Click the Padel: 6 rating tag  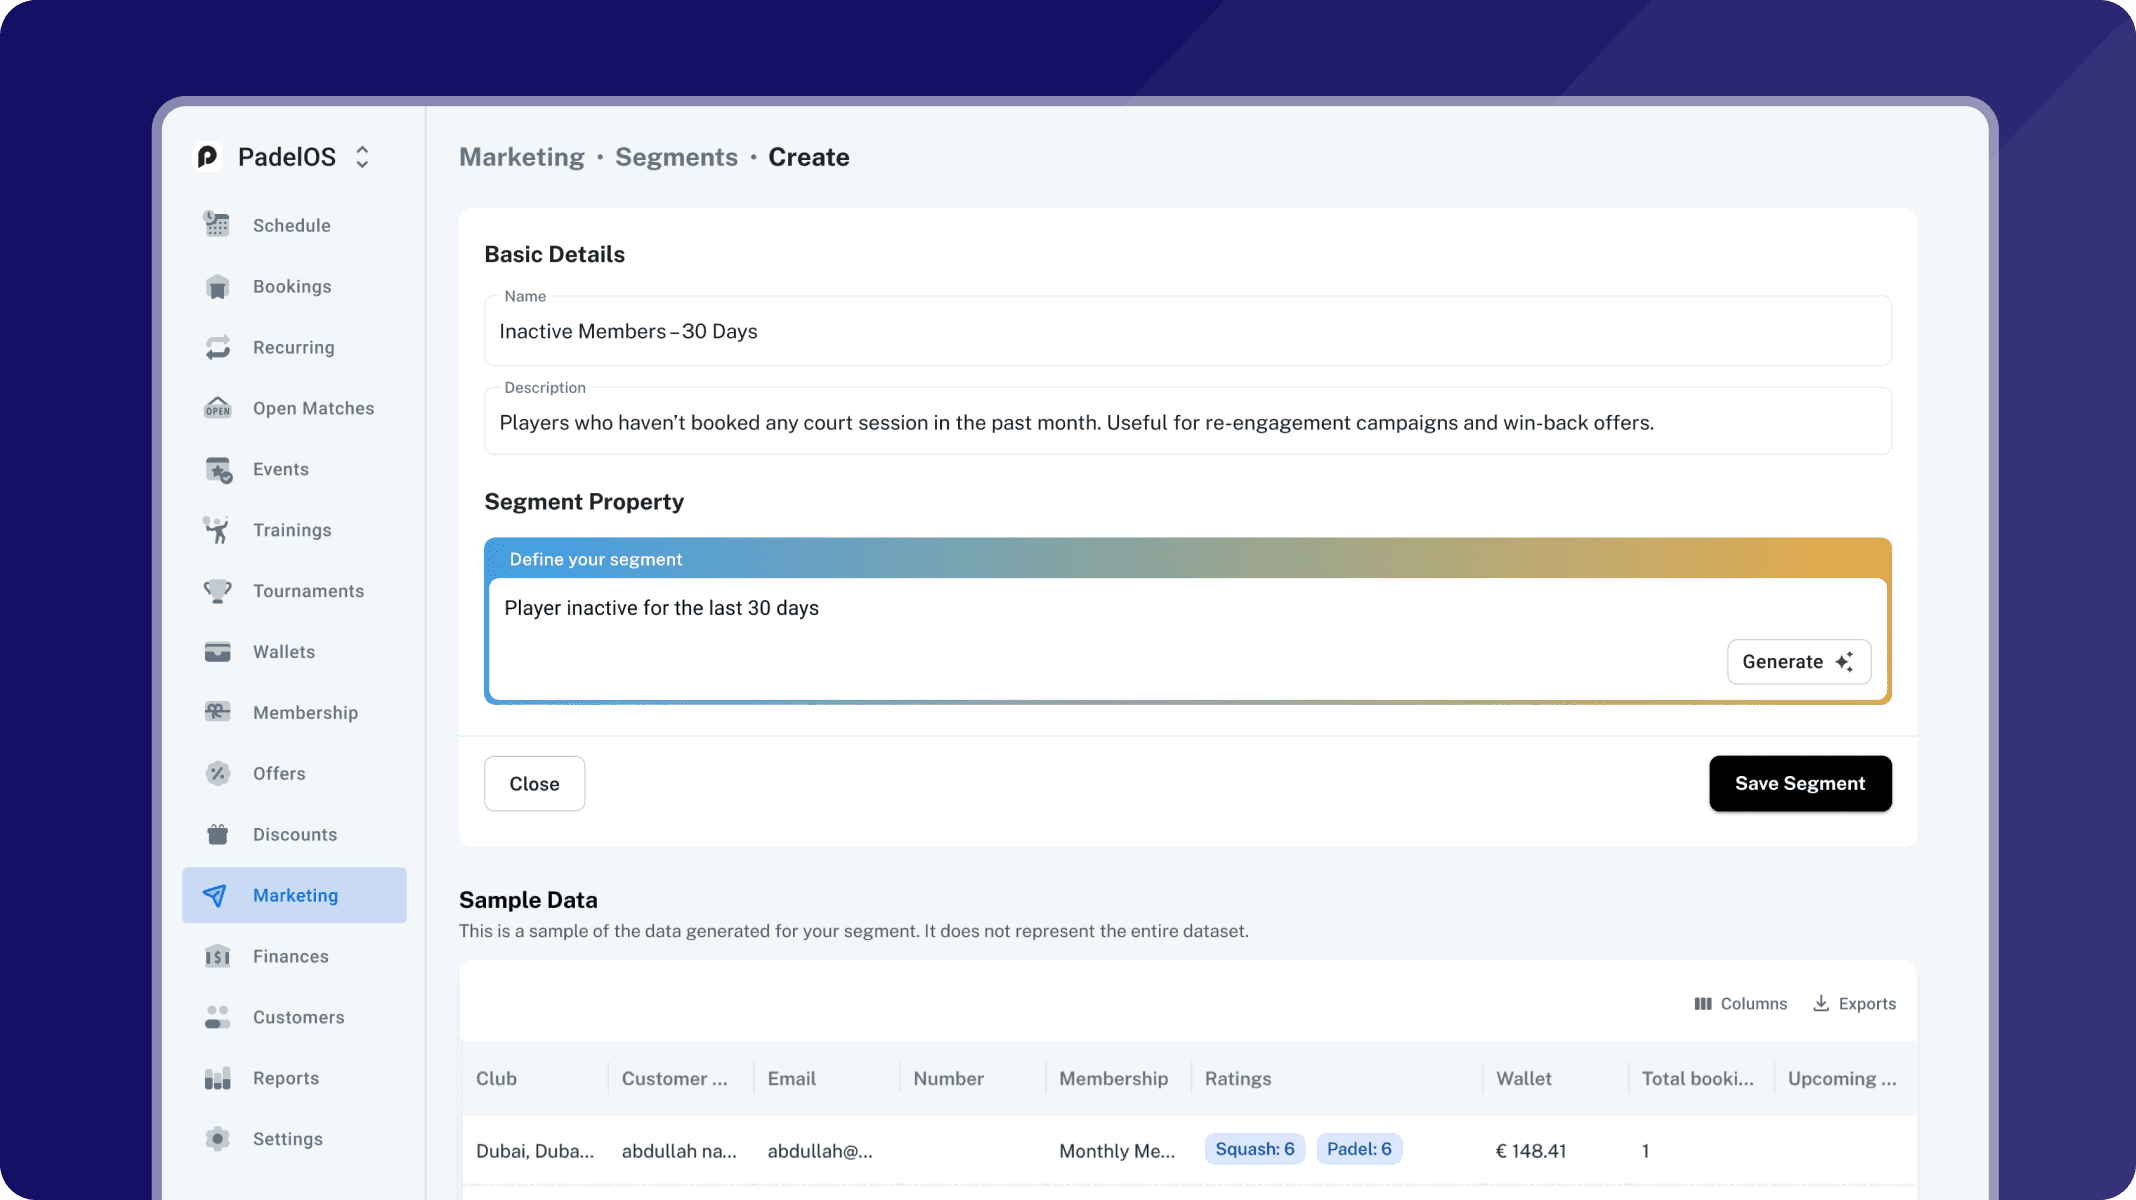pyautogui.click(x=1358, y=1149)
